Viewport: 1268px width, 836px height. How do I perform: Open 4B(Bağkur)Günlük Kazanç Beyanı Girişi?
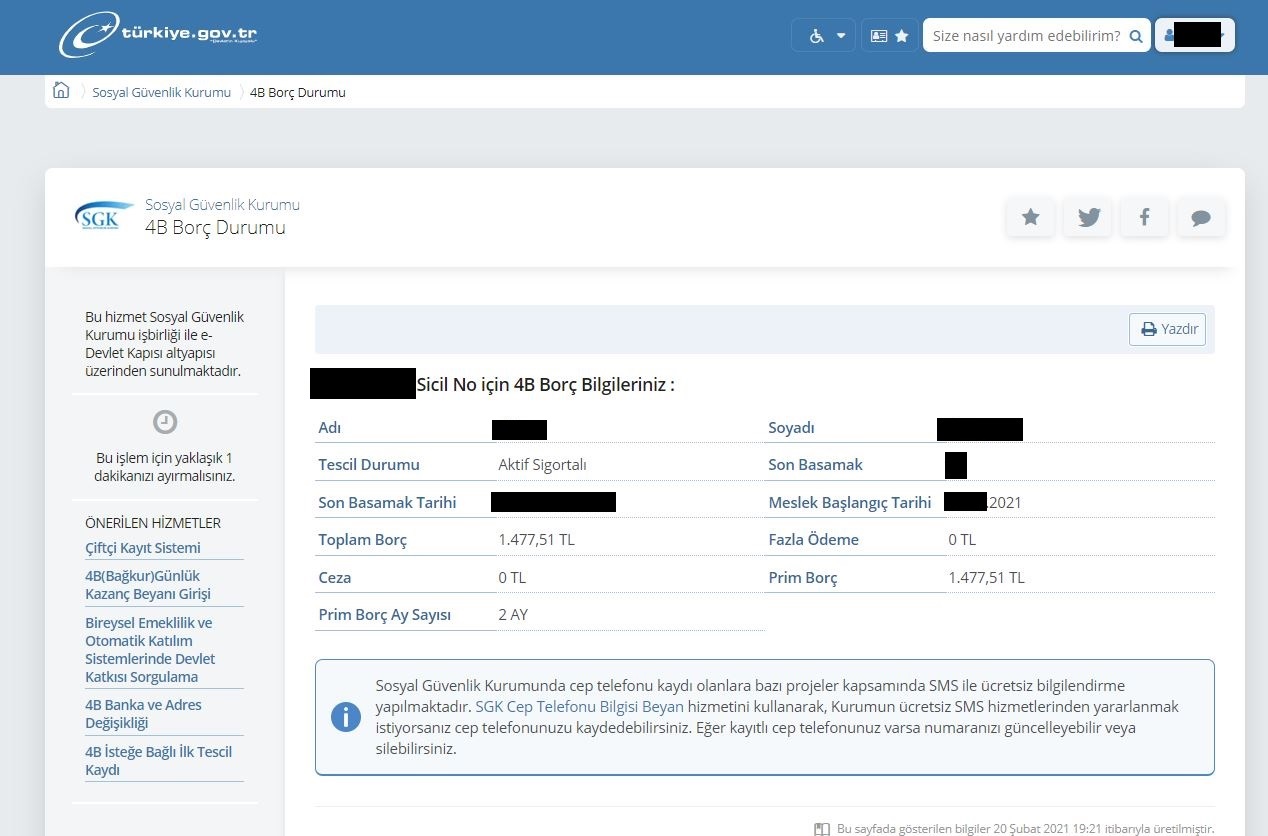pyautogui.click(x=148, y=585)
